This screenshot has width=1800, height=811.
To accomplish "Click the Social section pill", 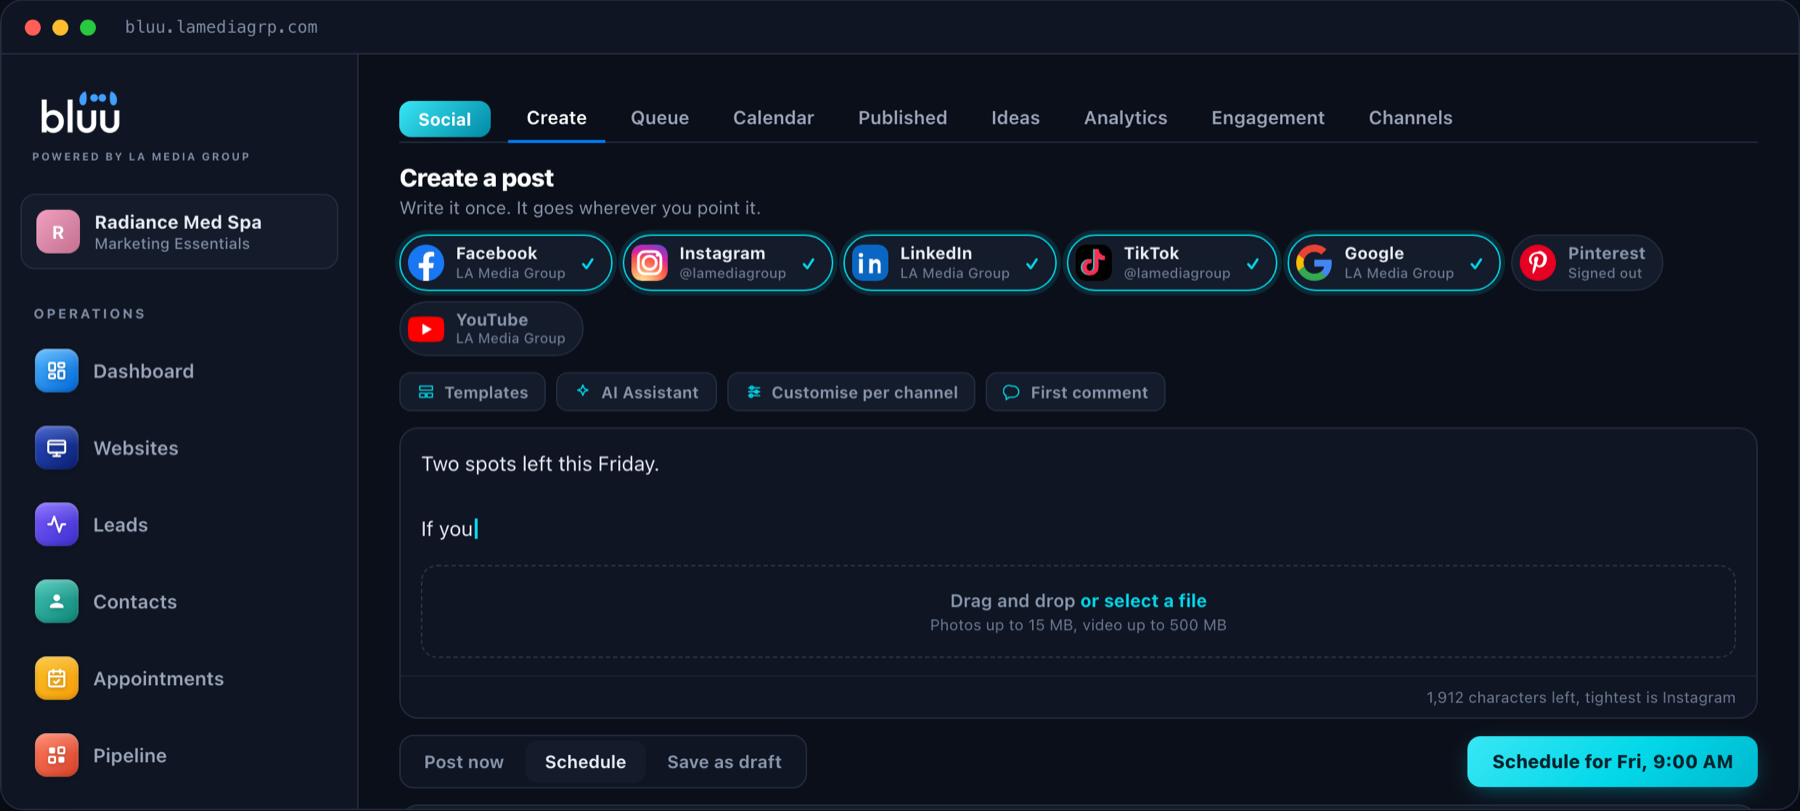I will coord(445,119).
